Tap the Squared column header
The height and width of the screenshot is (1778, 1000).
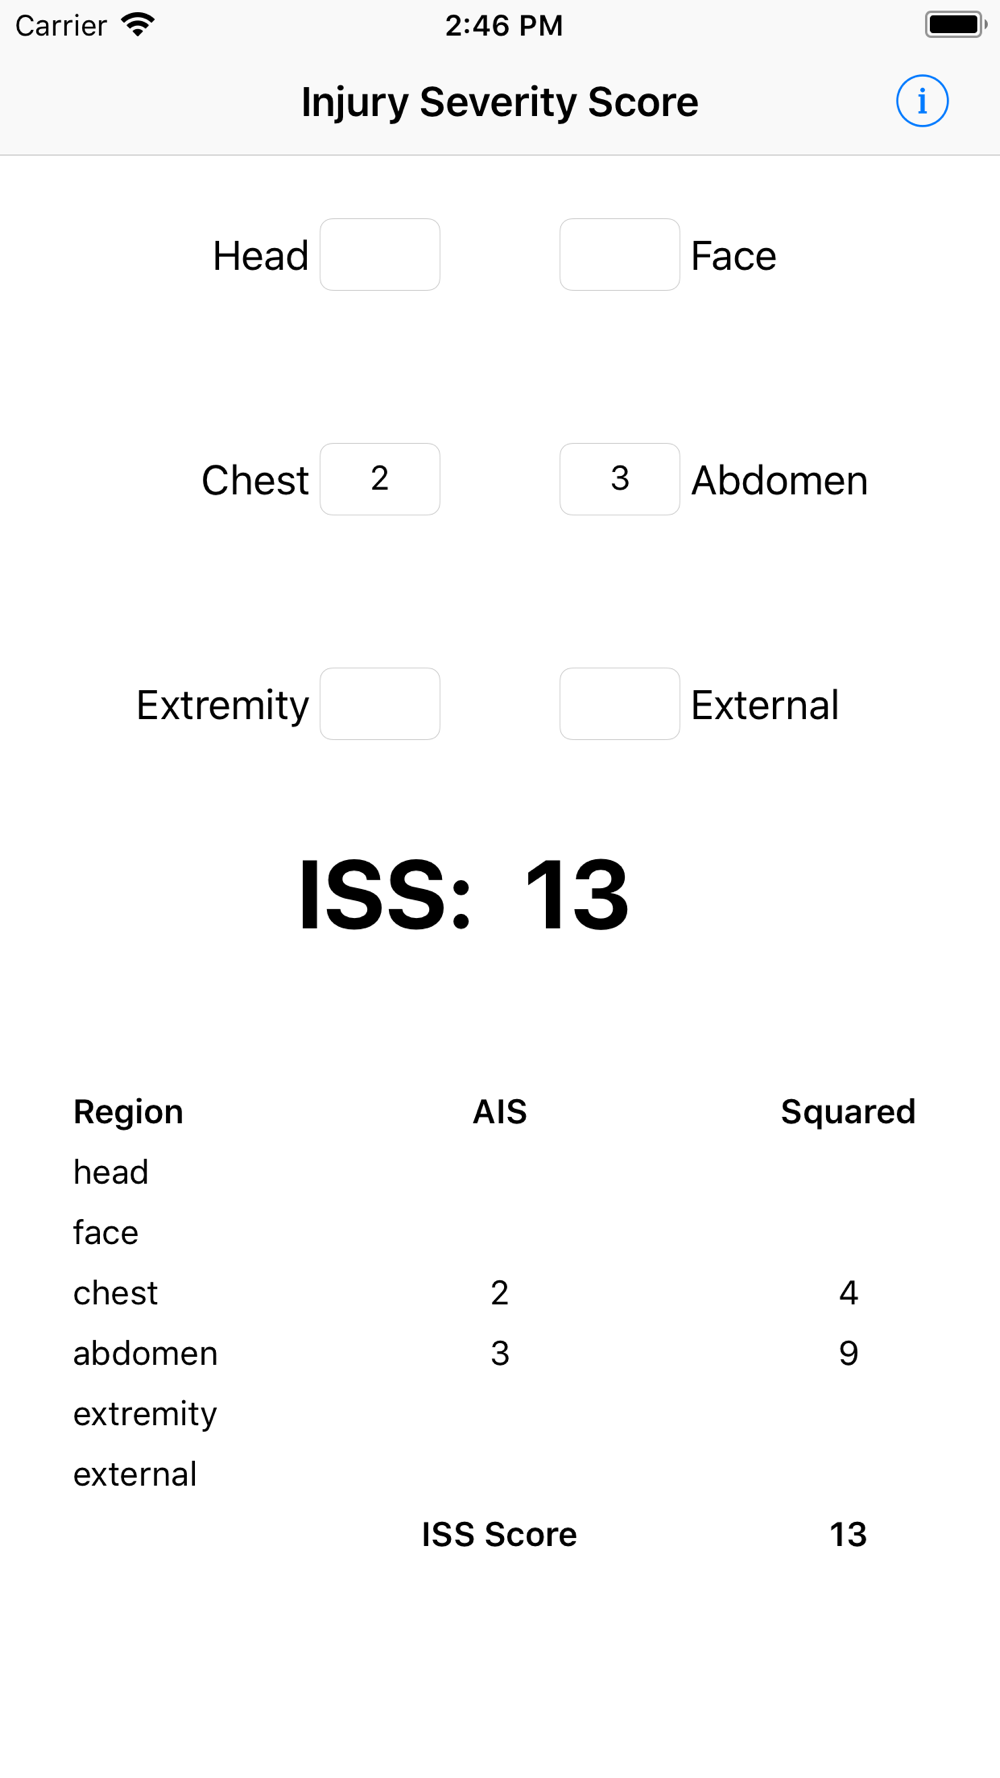coord(847,1112)
